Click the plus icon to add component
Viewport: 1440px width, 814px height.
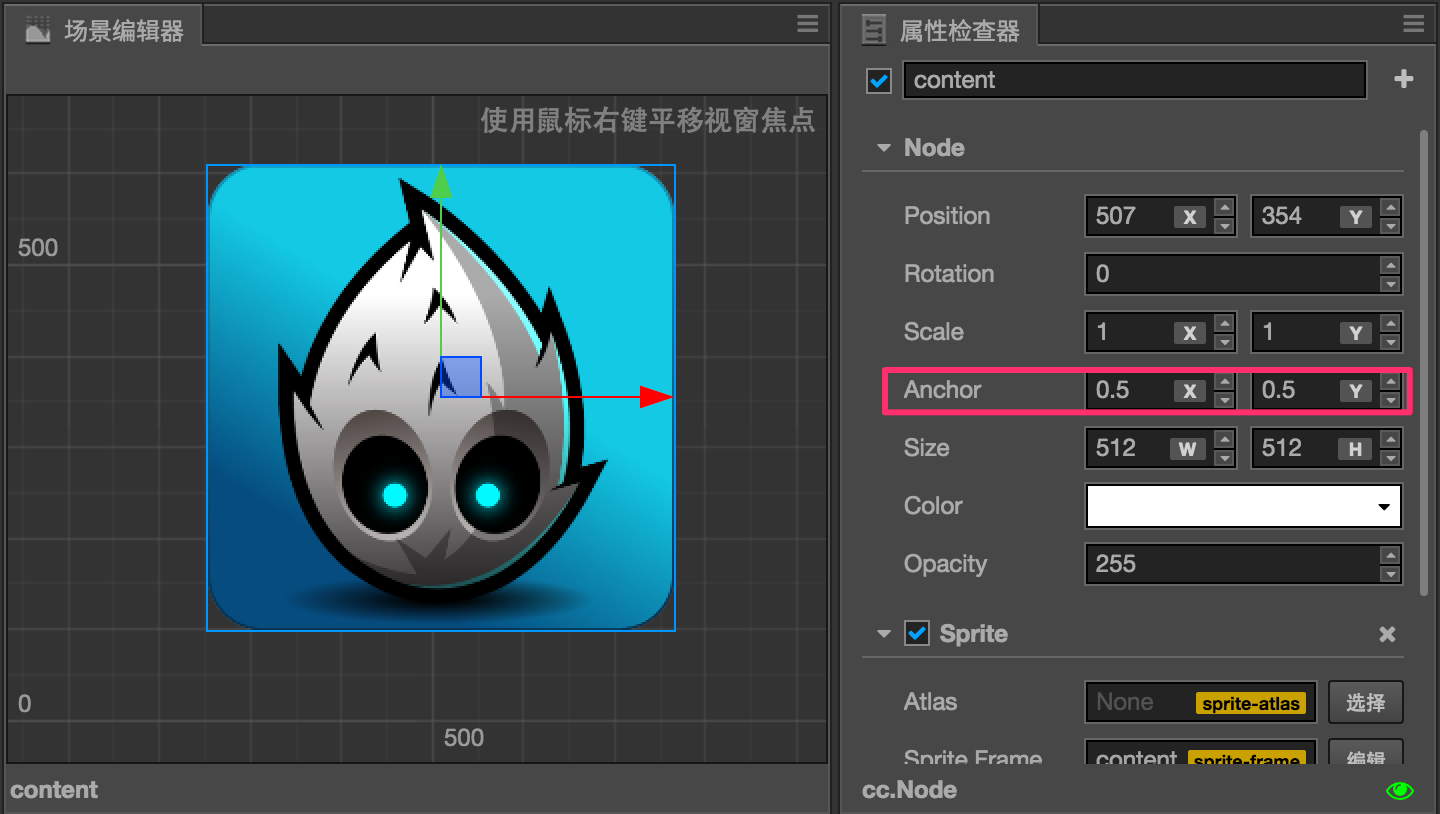tap(1404, 79)
